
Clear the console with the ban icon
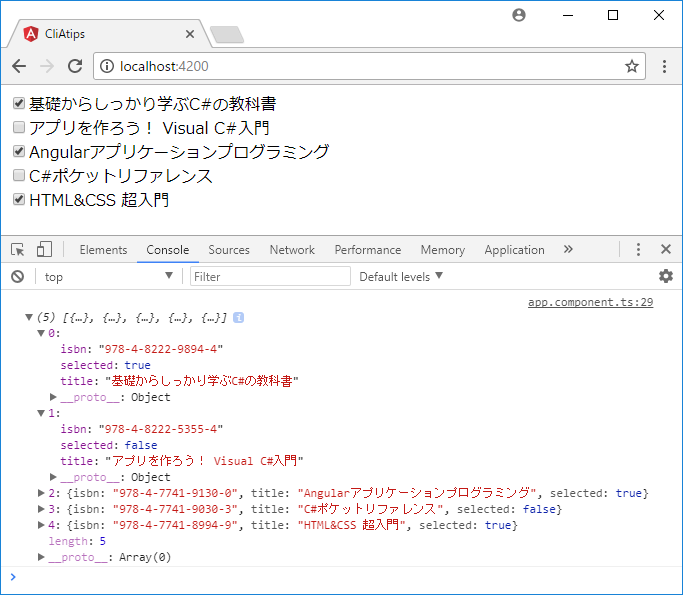17,277
